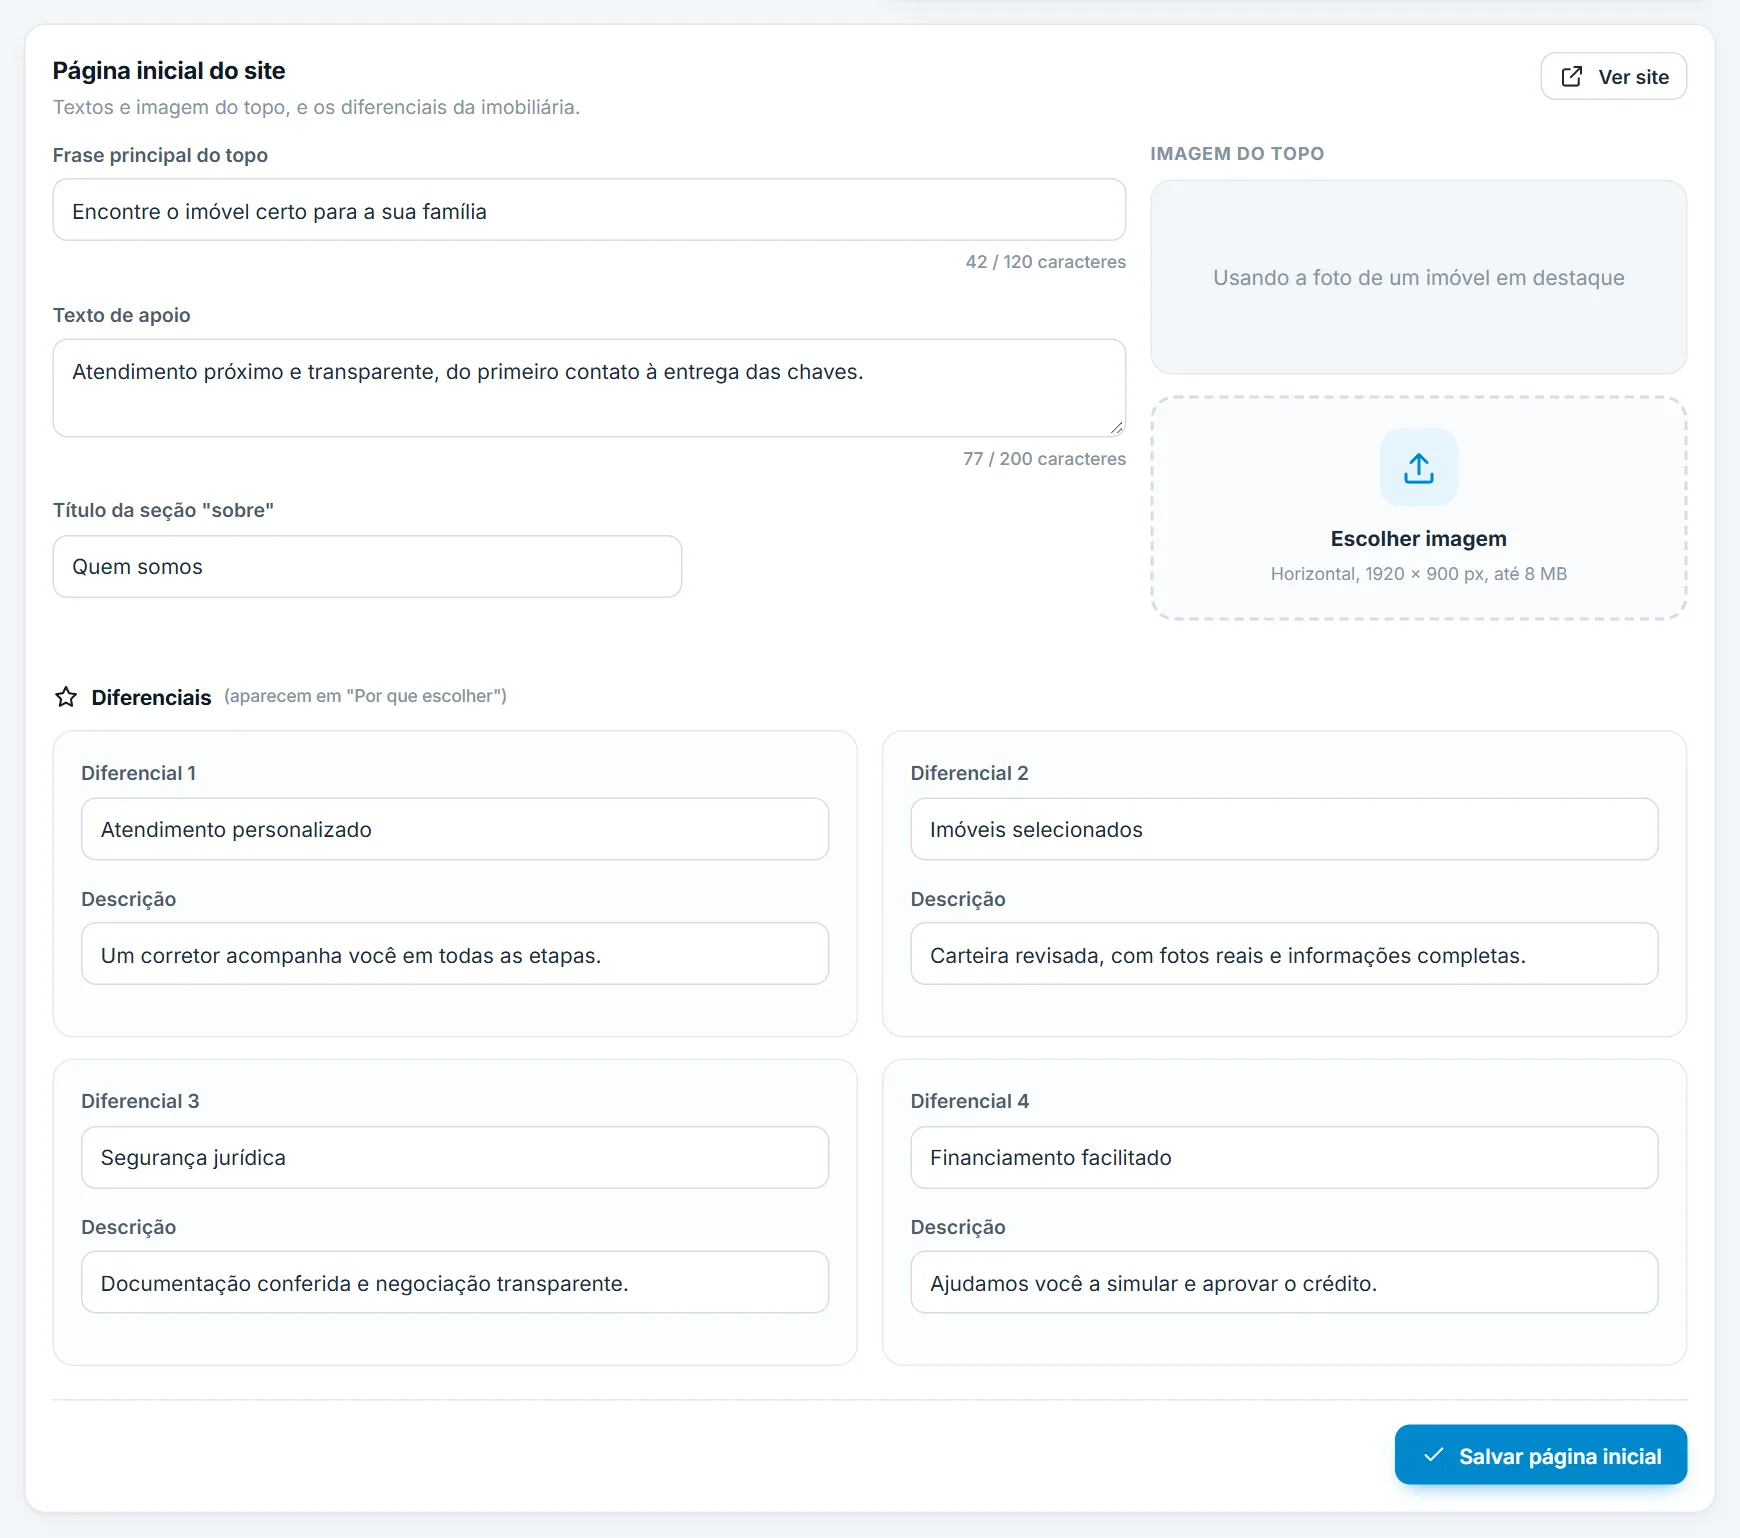Viewport: 1740px width, 1538px height.
Task: Grab the textarea resize handle corner
Action: click(x=1116, y=427)
